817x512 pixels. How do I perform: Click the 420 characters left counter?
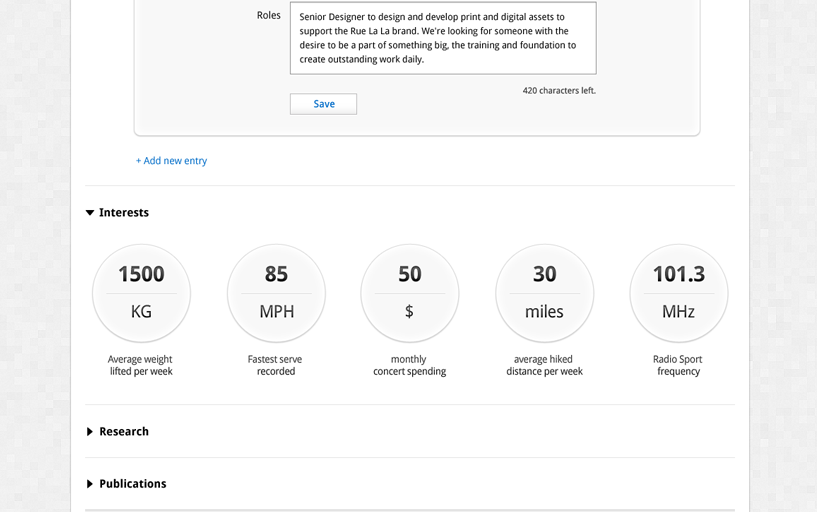click(559, 91)
